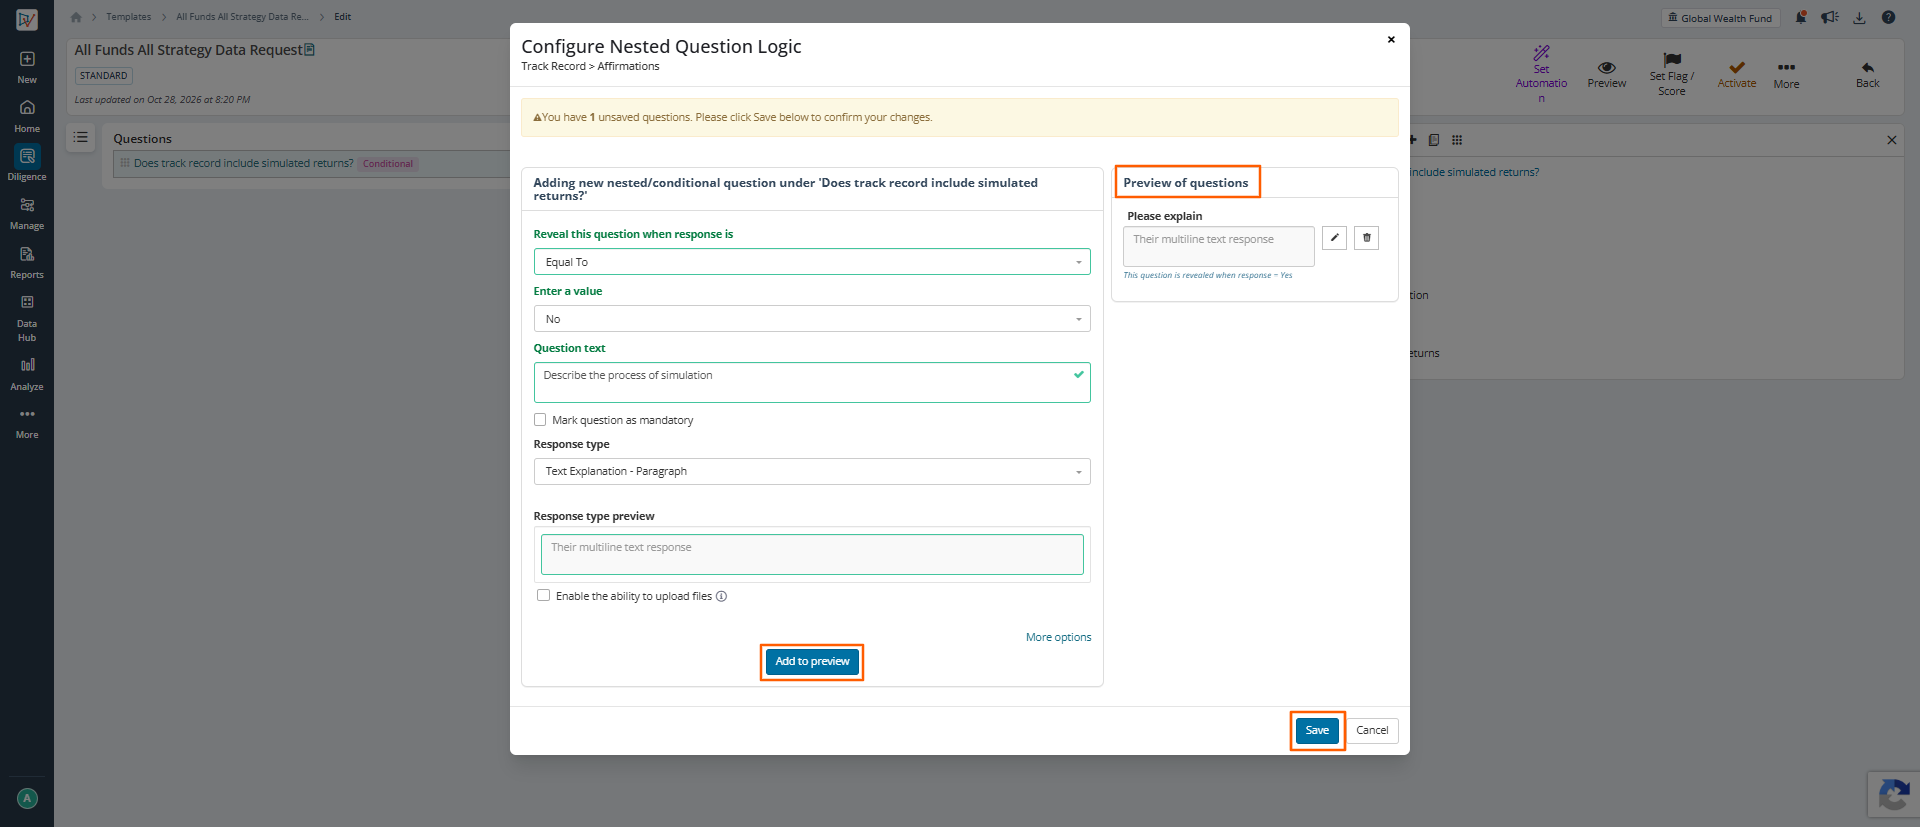Open the announcements megaphone icon
1920x827 pixels.
pyautogui.click(x=1830, y=17)
